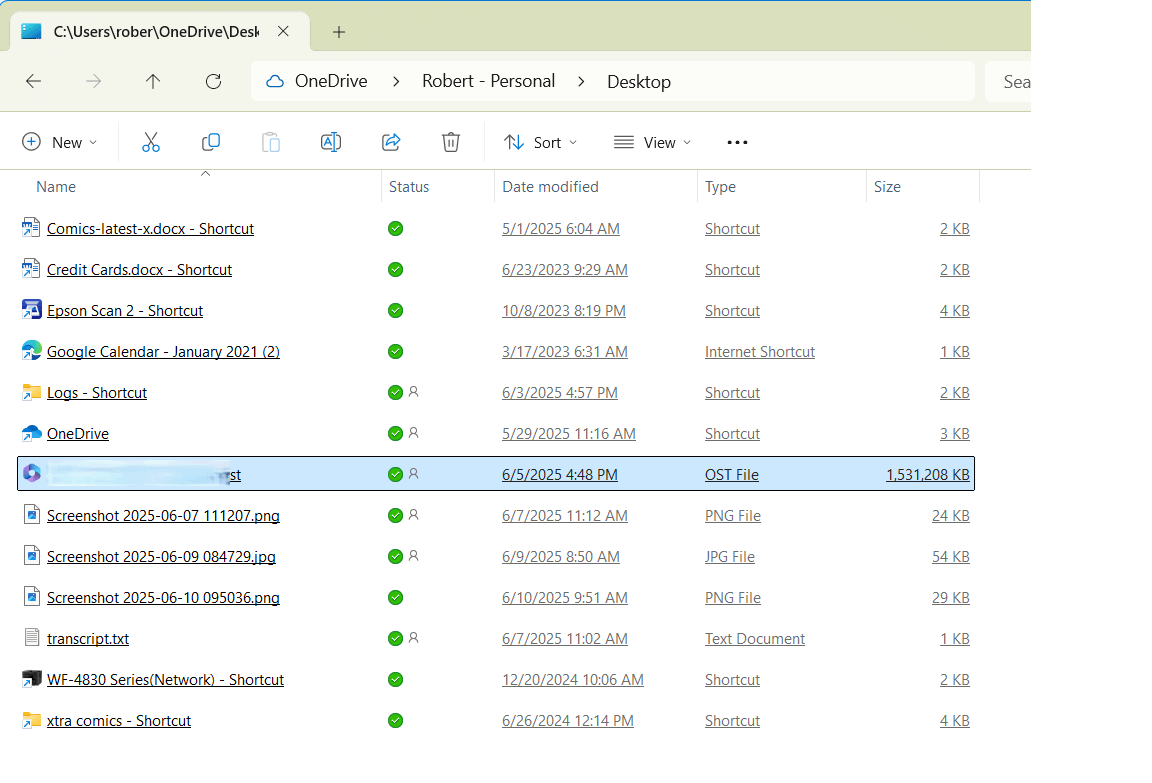Image resolution: width=1152 pixels, height=783 pixels.
Task: Open the View dropdown menu
Action: pos(652,142)
